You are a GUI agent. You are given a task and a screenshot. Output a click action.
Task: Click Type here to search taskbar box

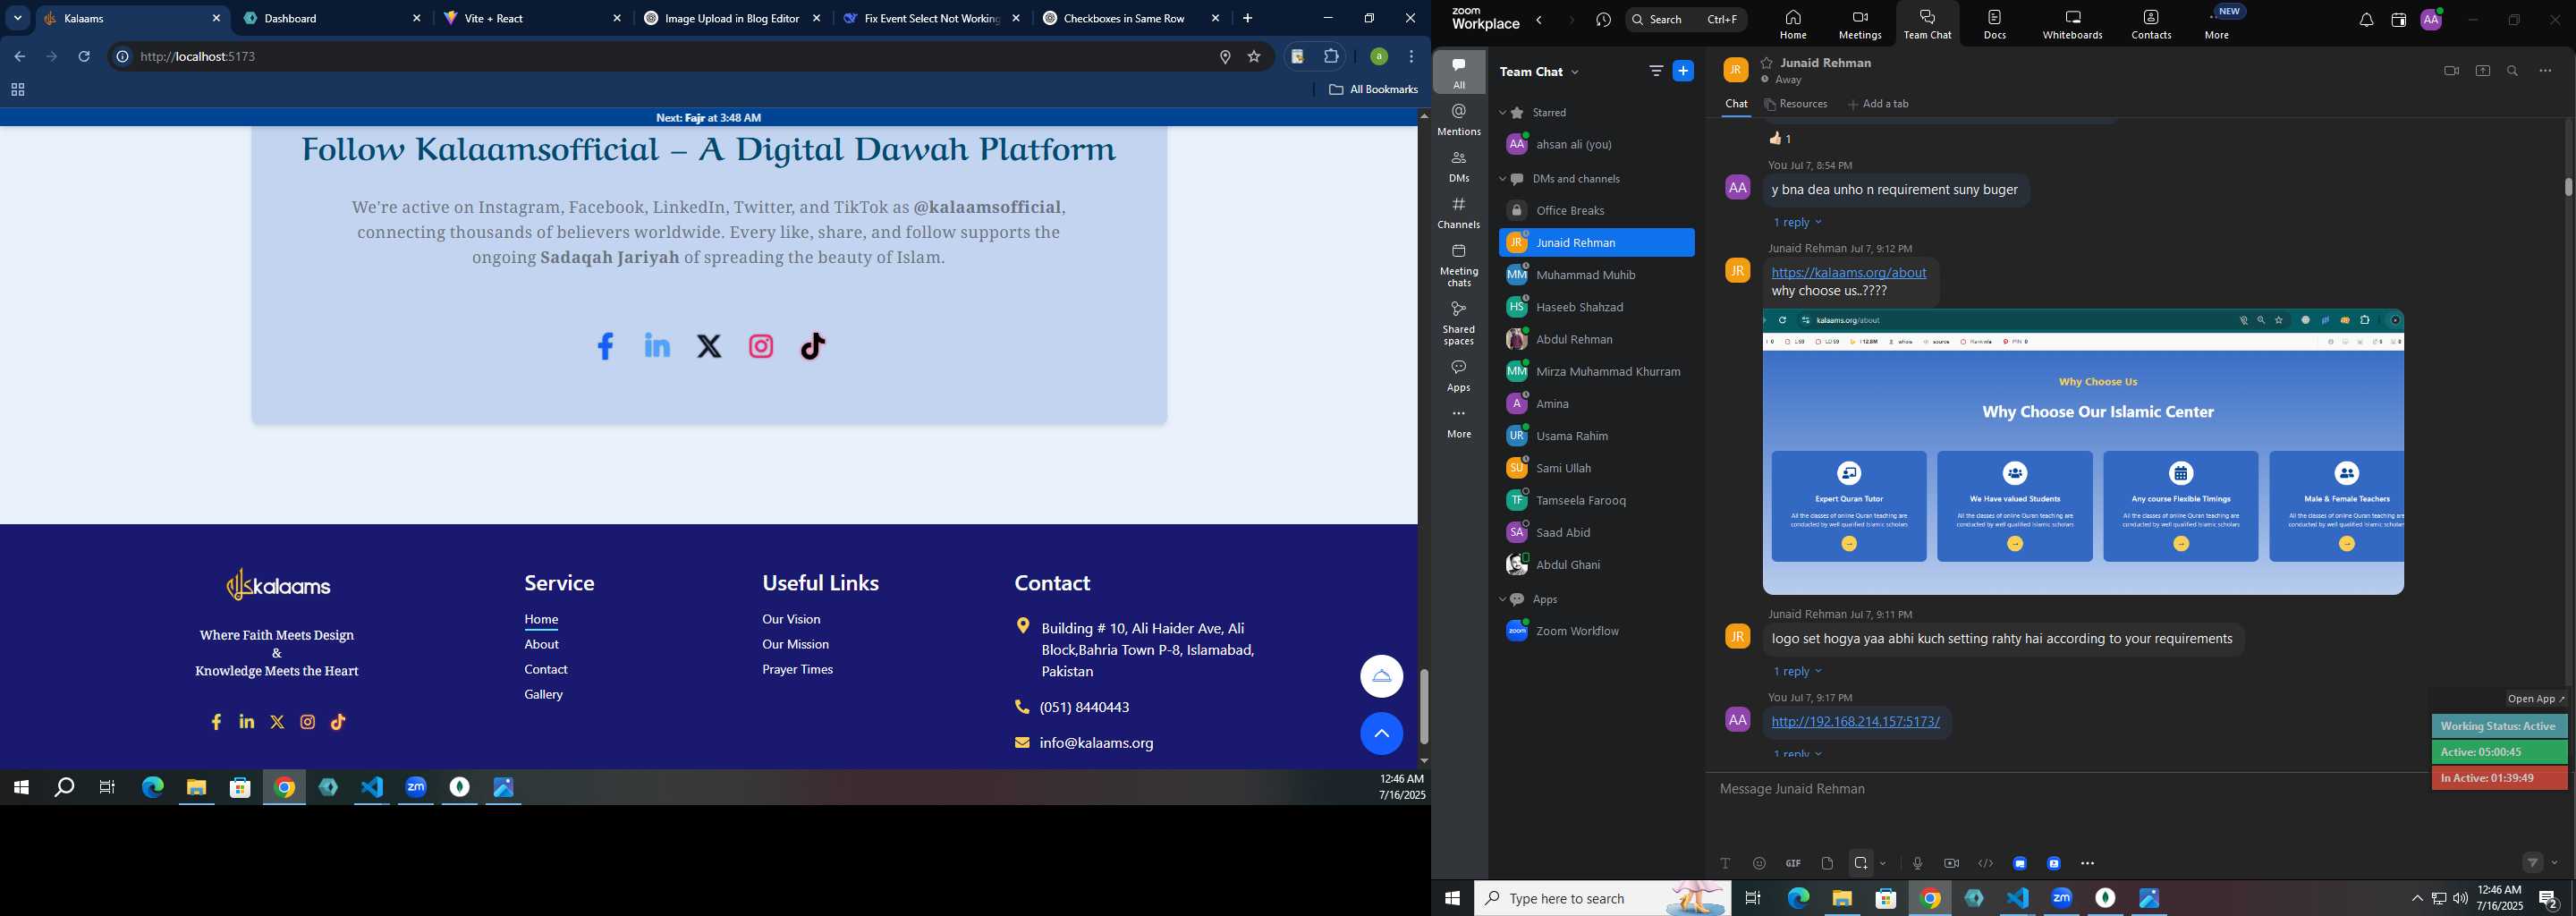1602,899
